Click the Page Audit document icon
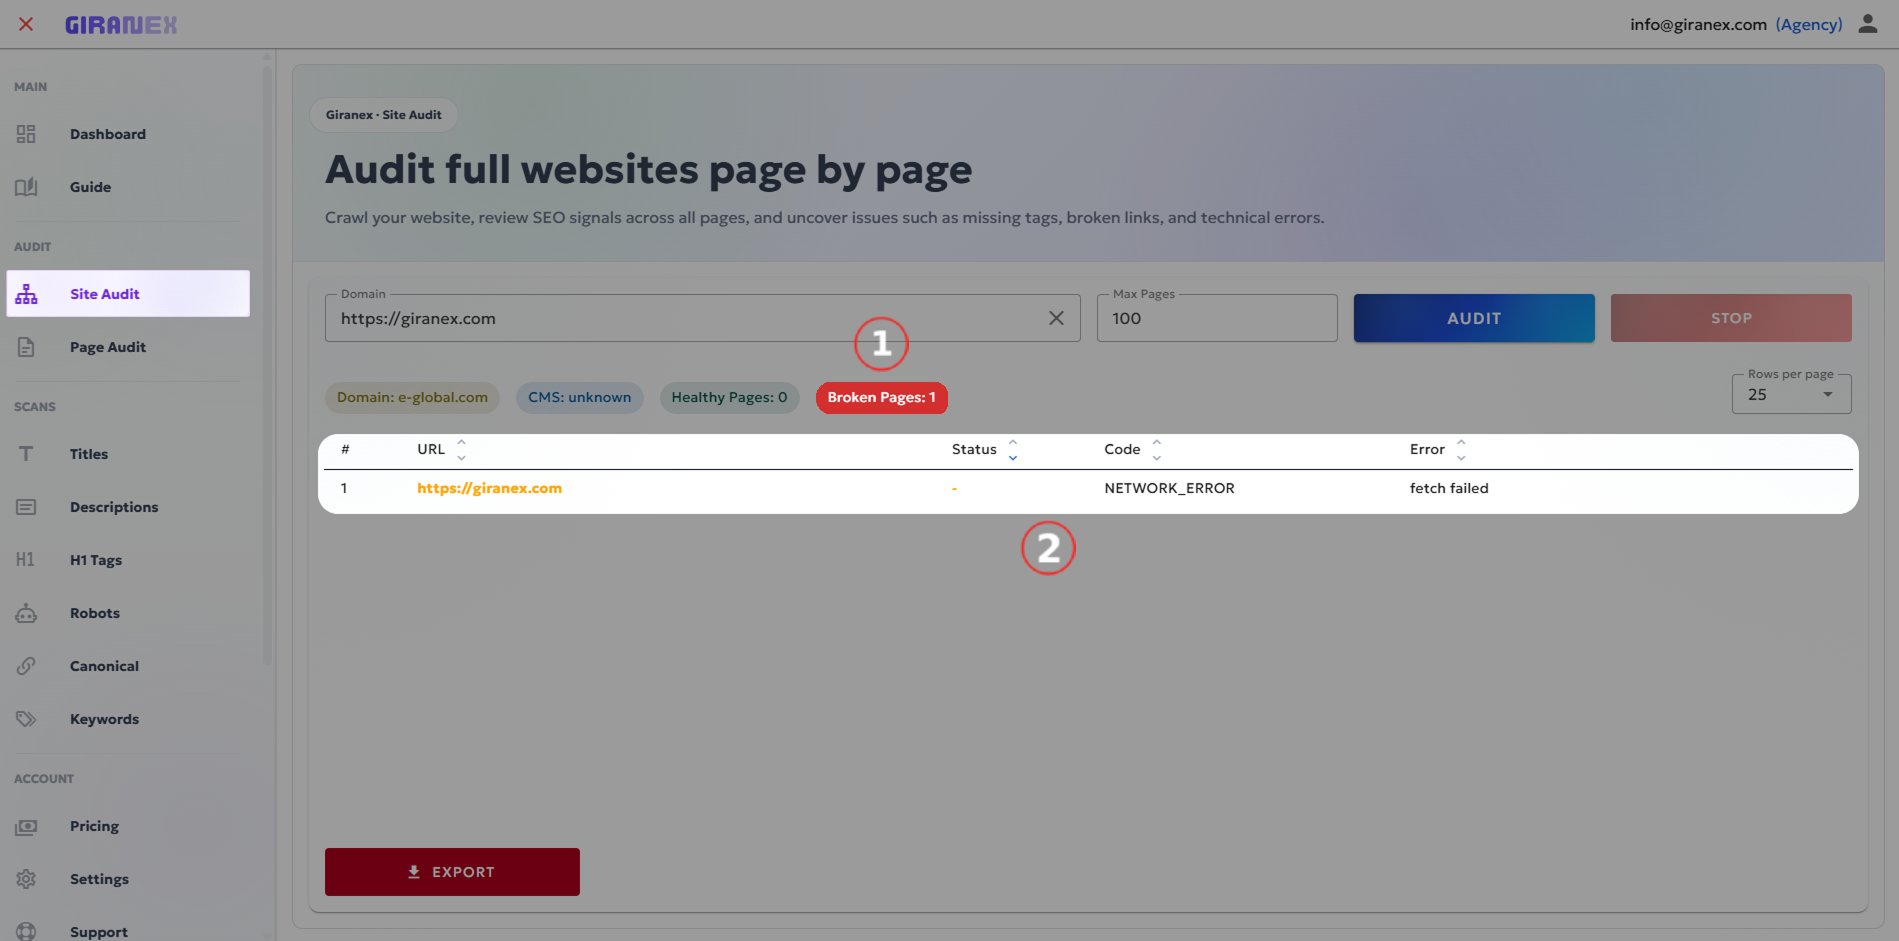This screenshot has width=1899, height=941. point(26,347)
